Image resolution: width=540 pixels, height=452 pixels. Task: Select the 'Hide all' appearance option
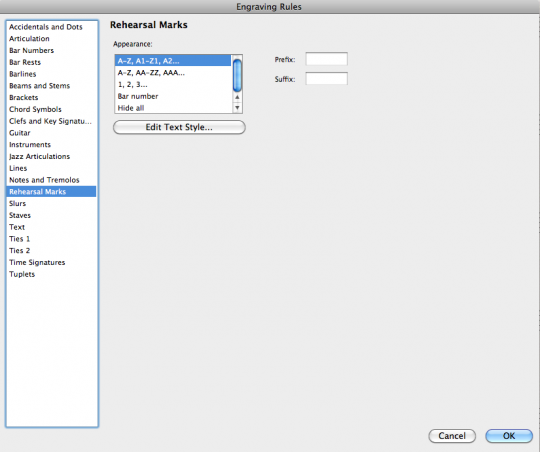coord(173,108)
